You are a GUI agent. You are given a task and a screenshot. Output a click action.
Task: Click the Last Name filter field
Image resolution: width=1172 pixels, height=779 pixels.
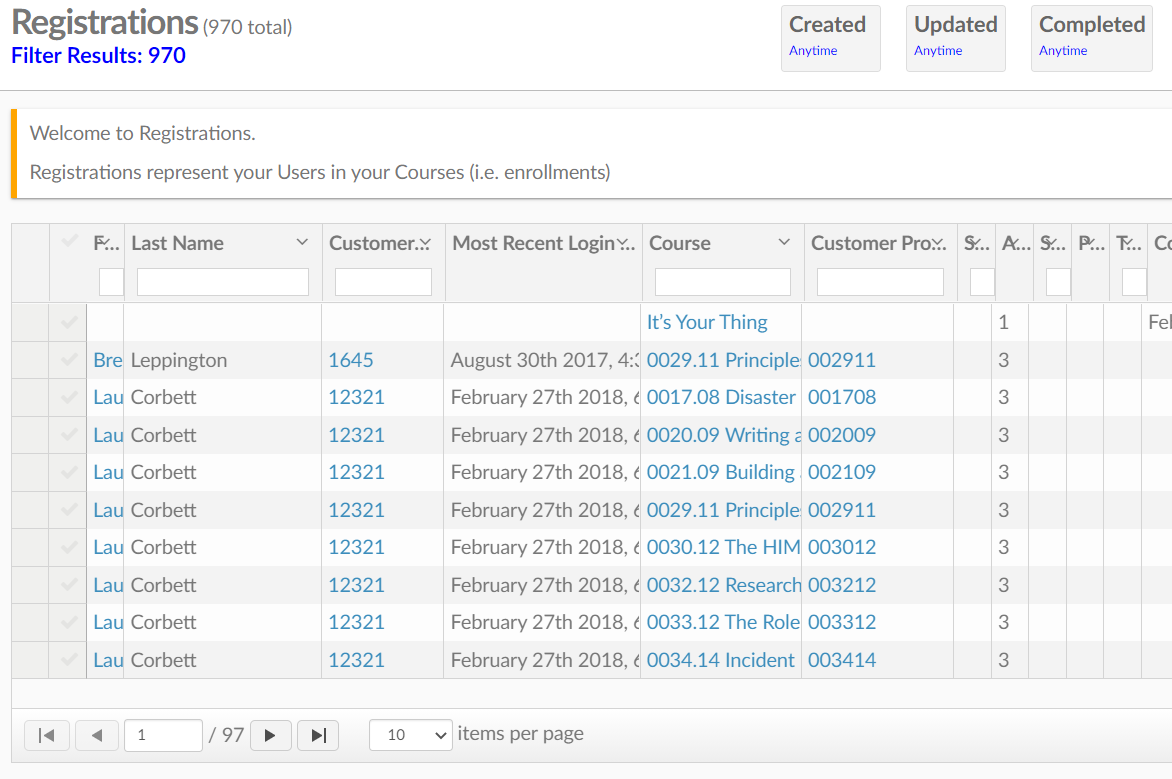(223, 282)
